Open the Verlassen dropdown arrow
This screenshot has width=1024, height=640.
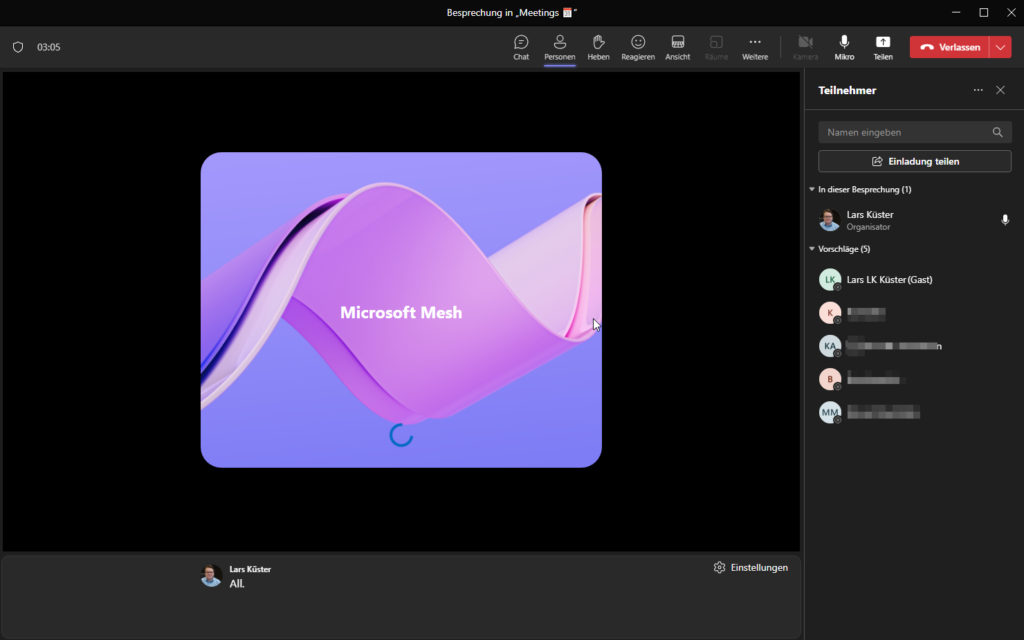(1000, 47)
